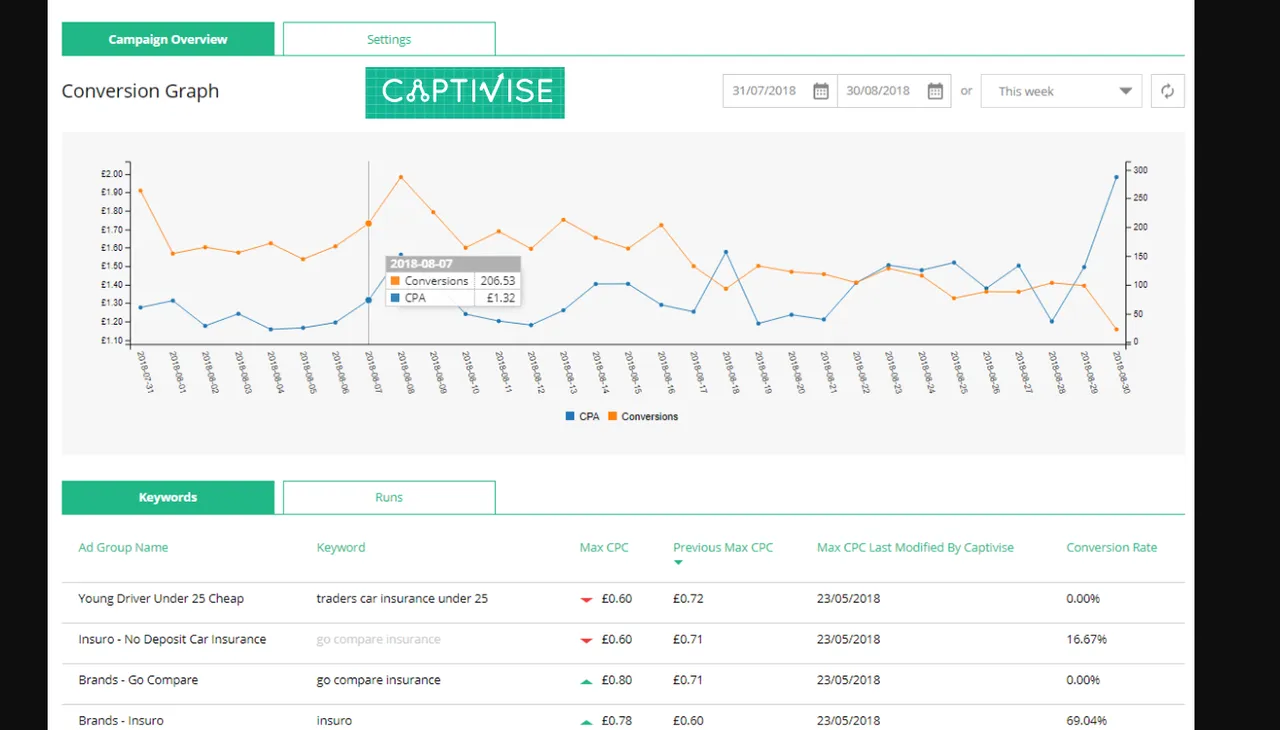Toggle the CPA series in chart legend
This screenshot has height=730, width=1280.
coord(583,416)
